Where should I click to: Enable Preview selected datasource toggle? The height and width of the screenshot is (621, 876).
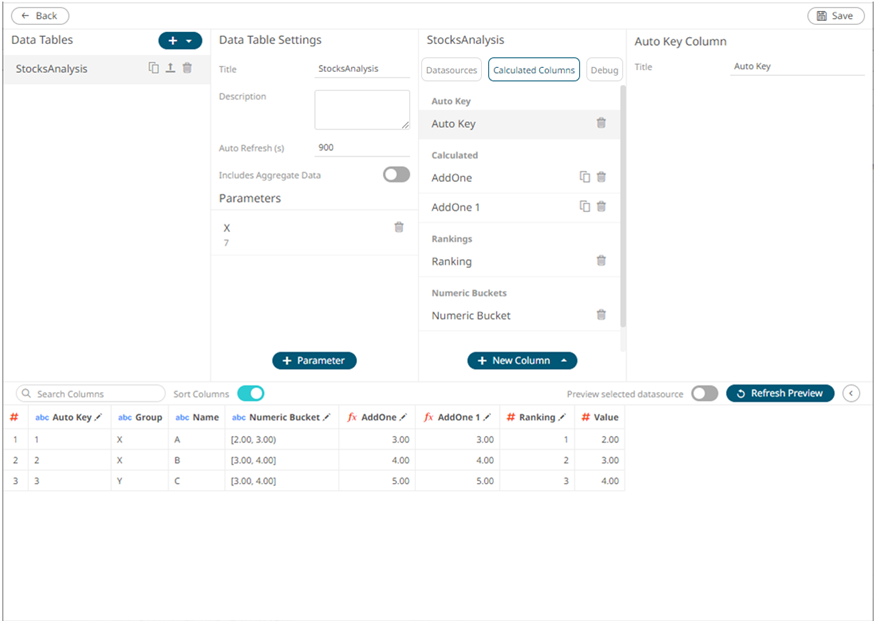click(x=704, y=393)
